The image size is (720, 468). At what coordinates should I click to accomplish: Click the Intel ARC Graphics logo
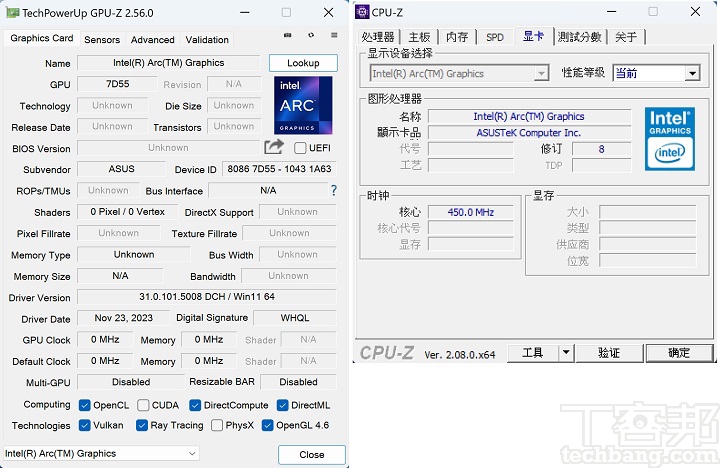pyautogui.click(x=303, y=105)
